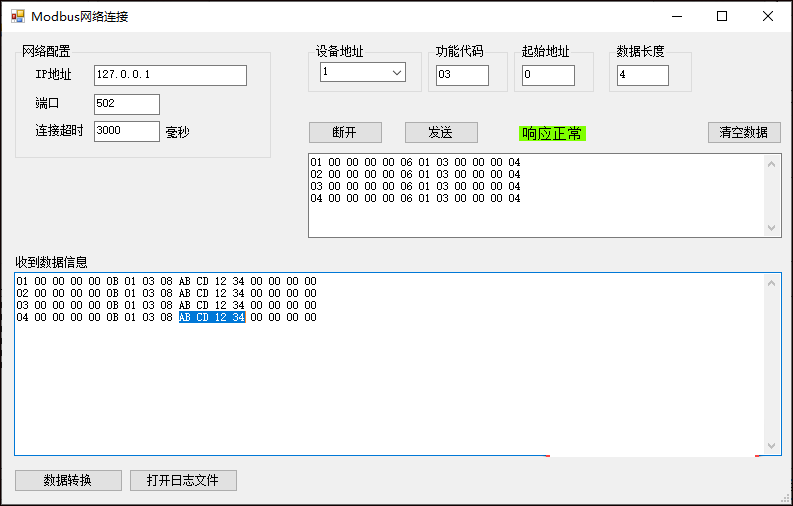This screenshot has height=506, width=793.
Task: Click the IP地址 input field
Action: (x=170, y=75)
